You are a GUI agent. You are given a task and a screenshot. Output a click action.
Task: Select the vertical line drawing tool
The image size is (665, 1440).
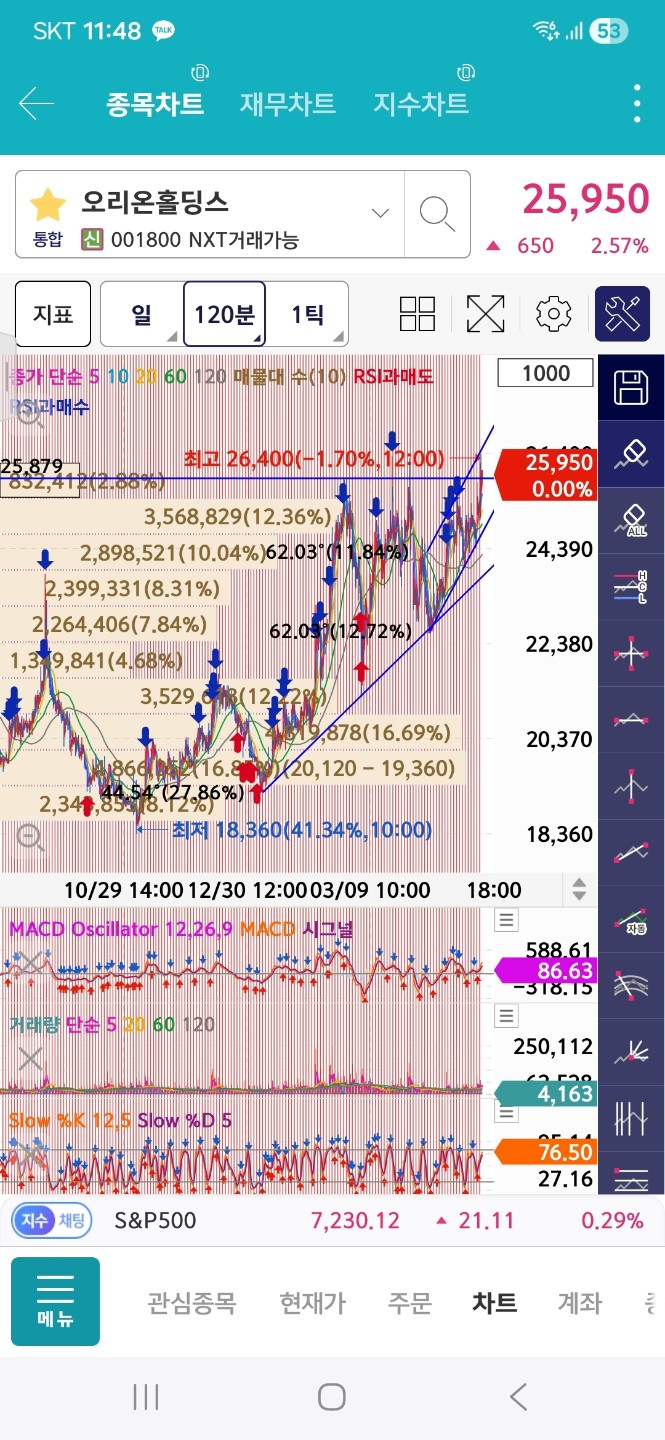631,785
